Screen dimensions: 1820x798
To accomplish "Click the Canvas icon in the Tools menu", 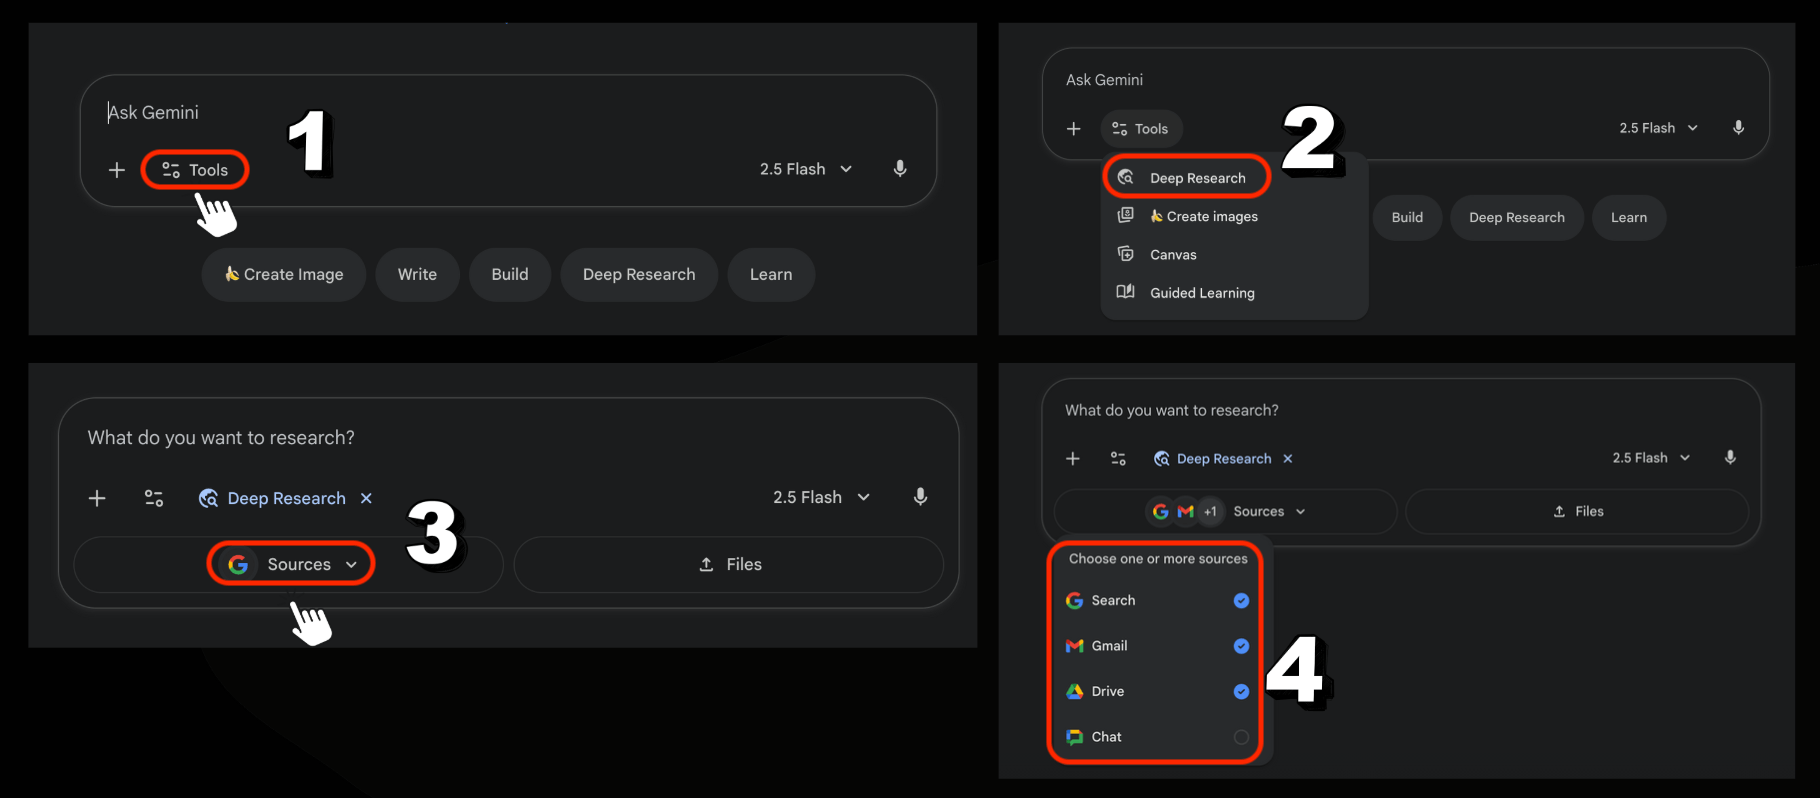I will point(1126,254).
